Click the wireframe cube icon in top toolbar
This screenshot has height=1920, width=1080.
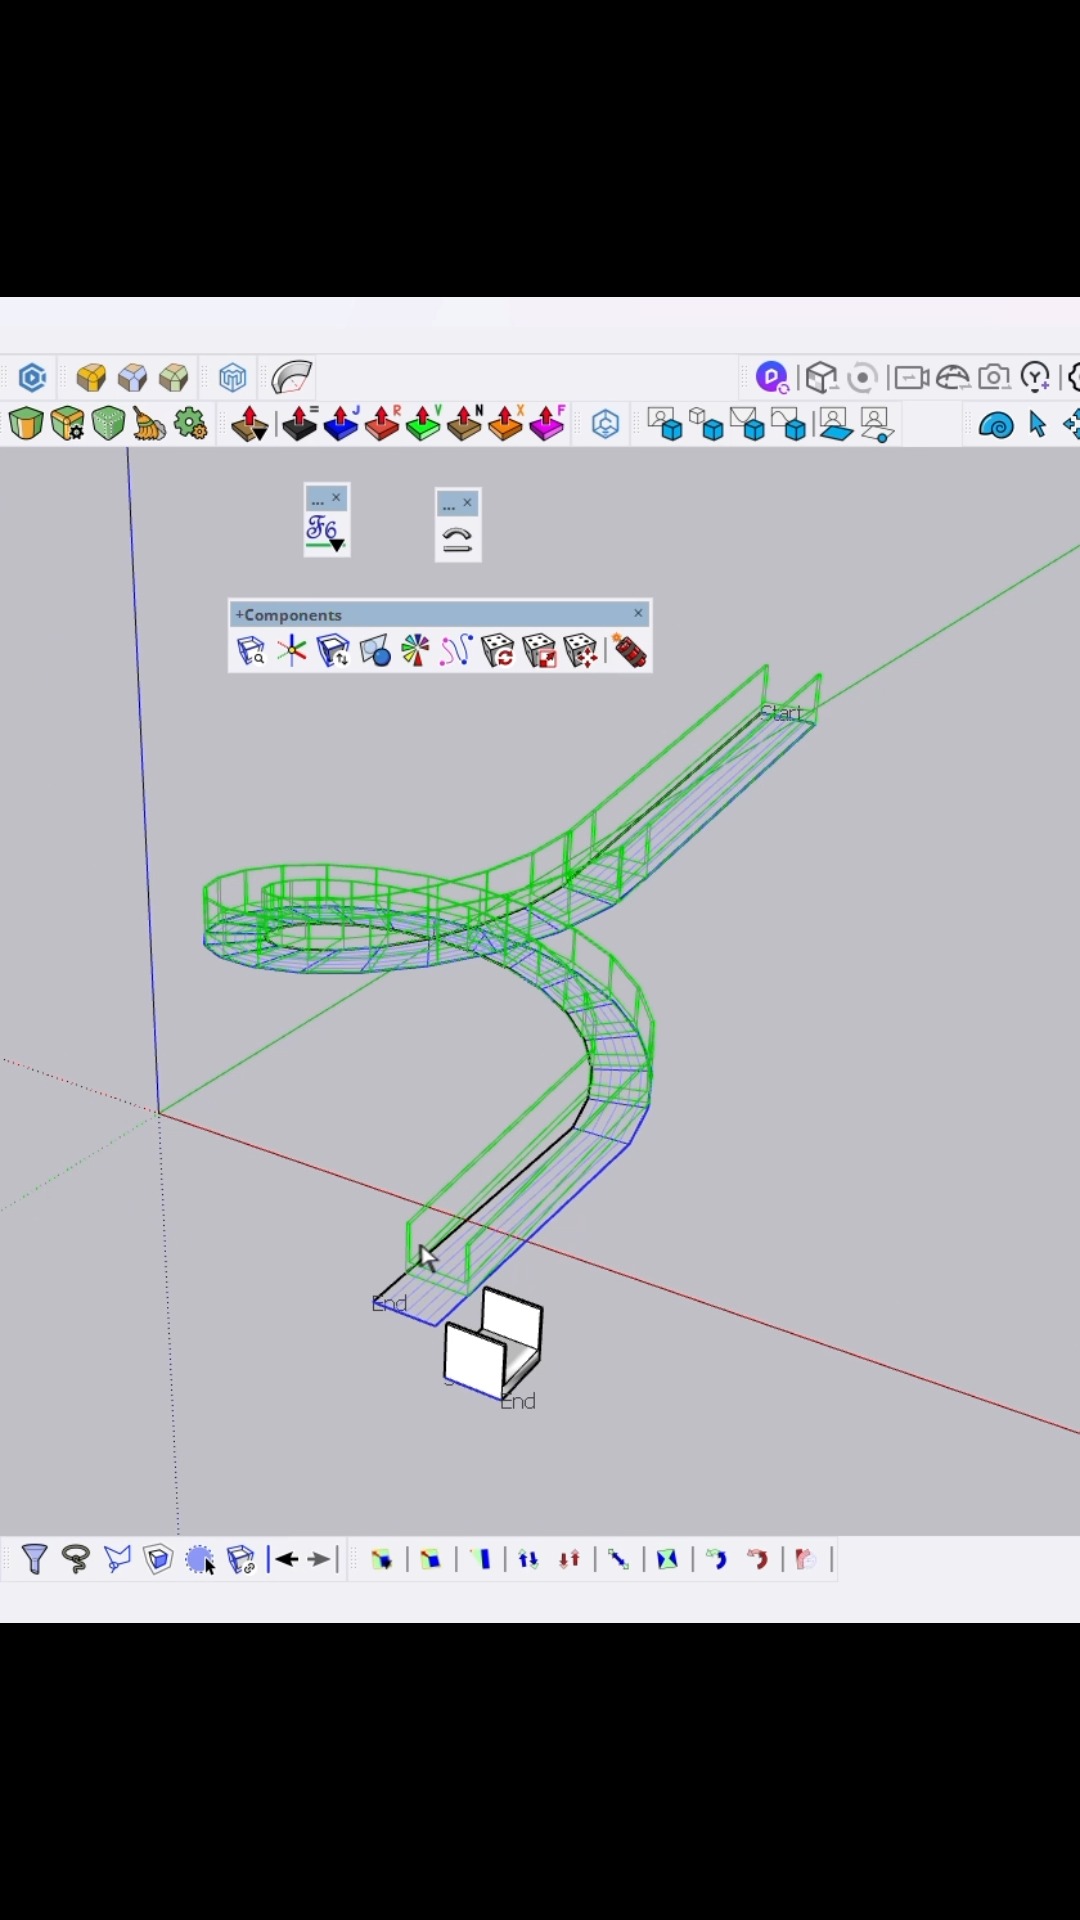(x=820, y=378)
